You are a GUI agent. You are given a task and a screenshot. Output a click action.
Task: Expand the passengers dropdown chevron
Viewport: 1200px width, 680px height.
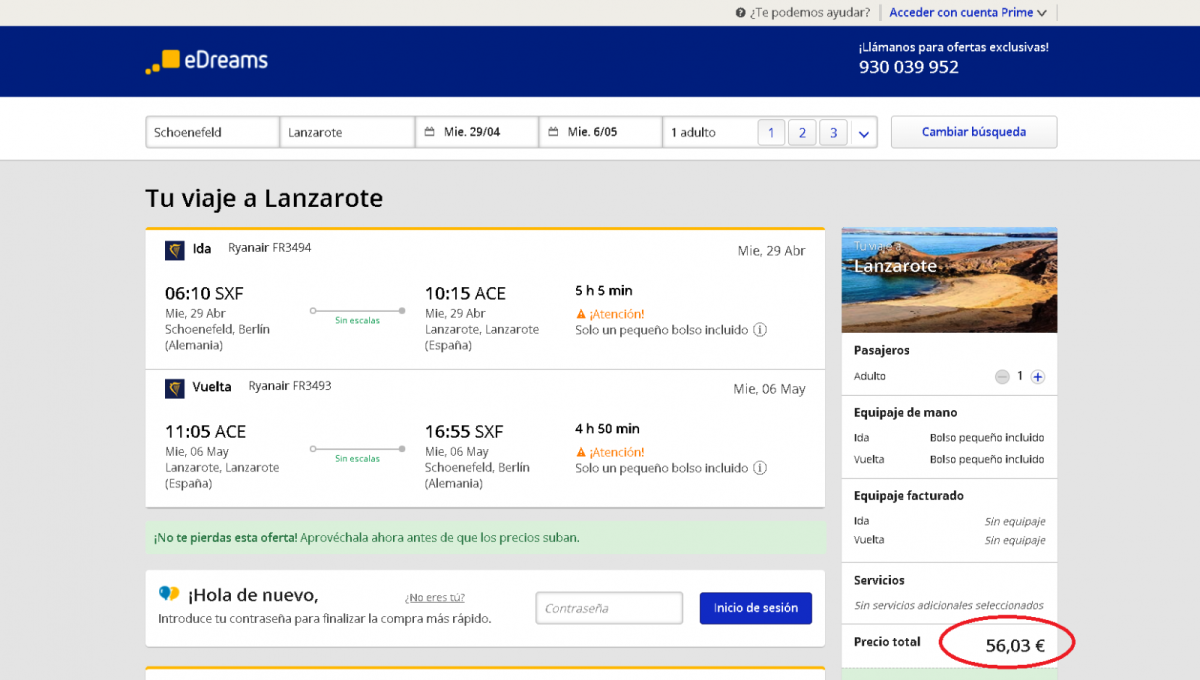[864, 133]
